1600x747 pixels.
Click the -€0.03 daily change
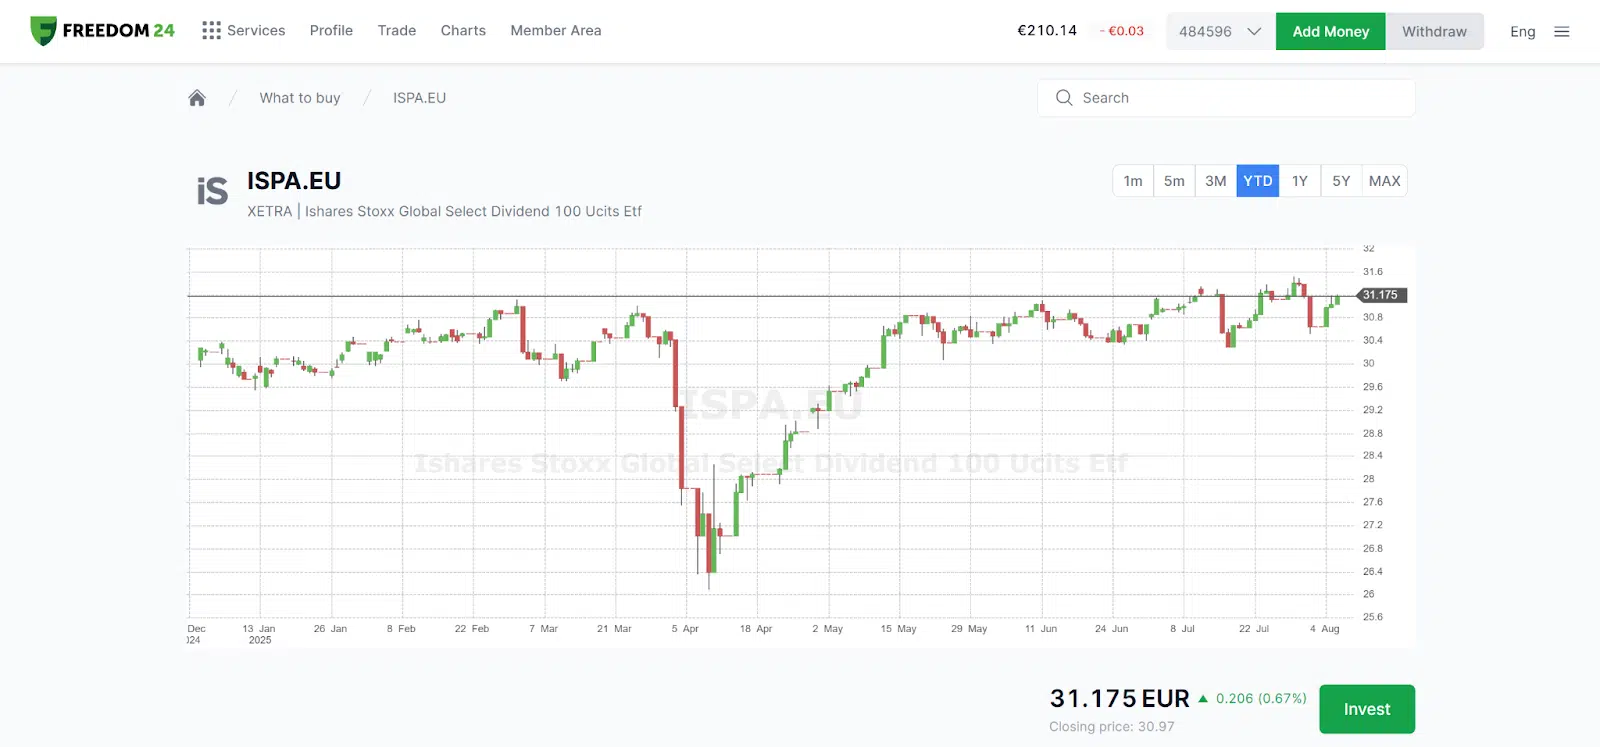pos(1122,31)
